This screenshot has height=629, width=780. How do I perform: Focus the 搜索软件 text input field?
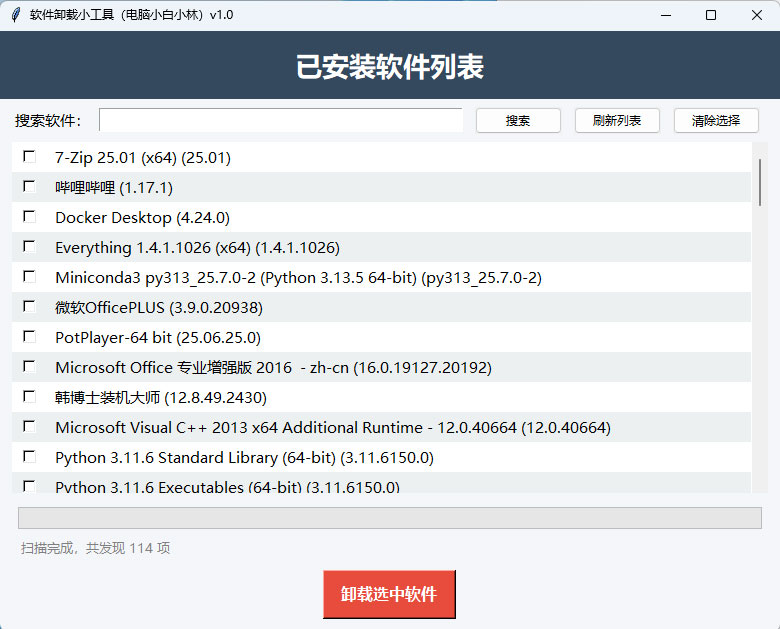(x=280, y=121)
